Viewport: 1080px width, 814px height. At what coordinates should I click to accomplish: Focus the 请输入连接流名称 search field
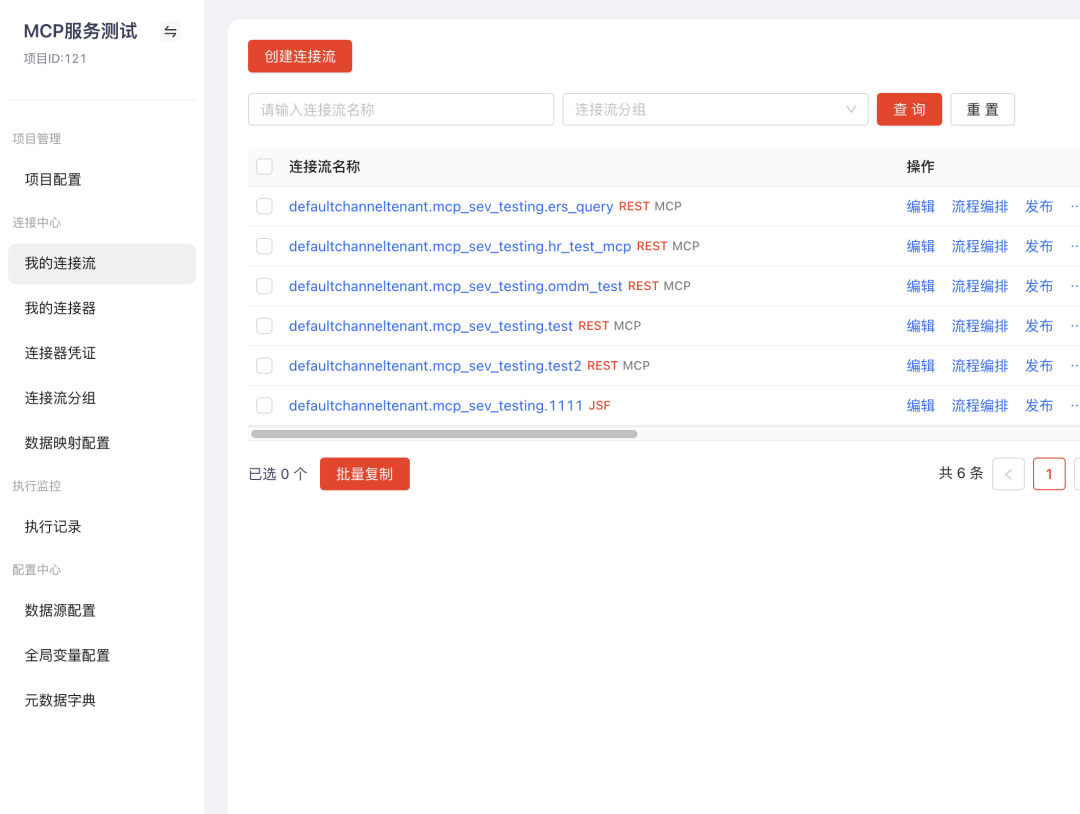(400, 110)
